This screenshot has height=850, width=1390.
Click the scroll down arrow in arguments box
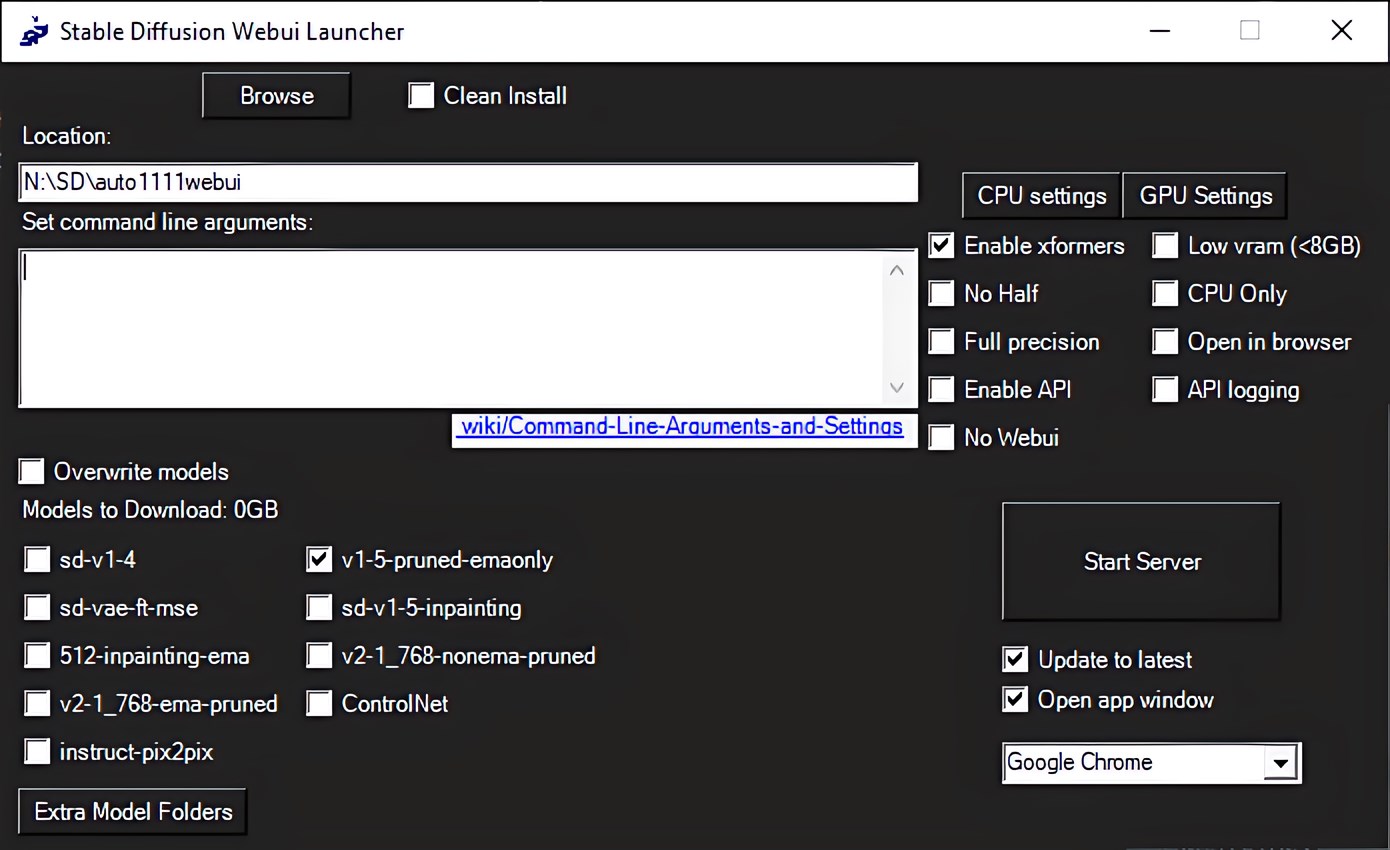(x=897, y=388)
